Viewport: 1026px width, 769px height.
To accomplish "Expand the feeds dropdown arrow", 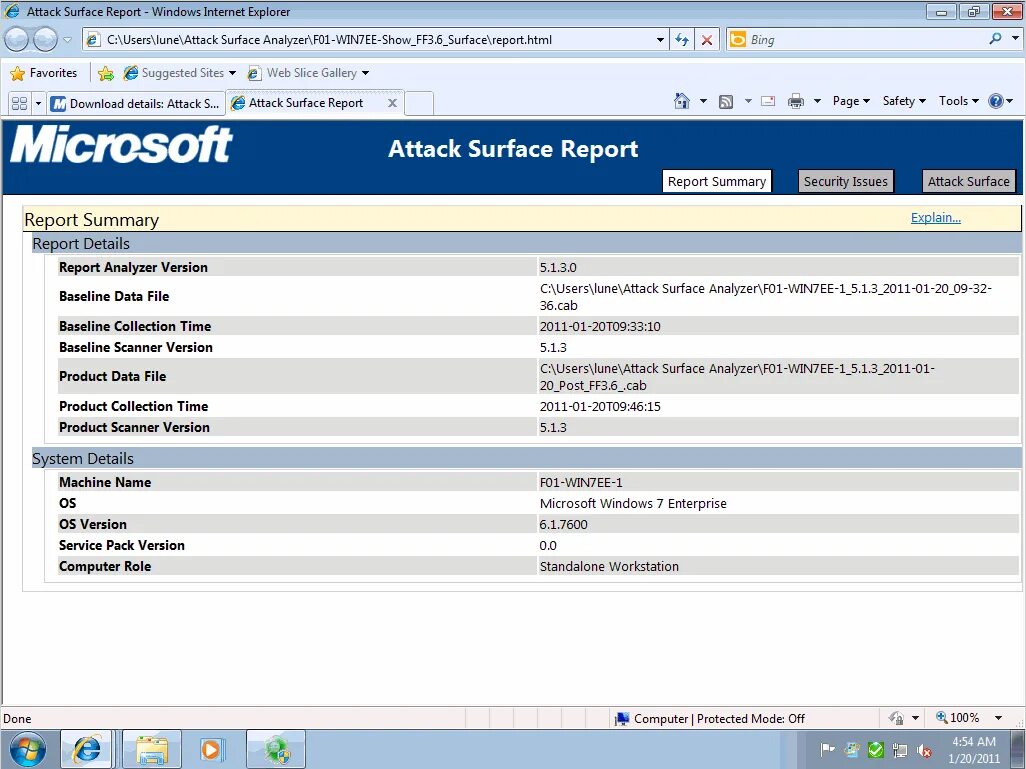I will (x=748, y=101).
